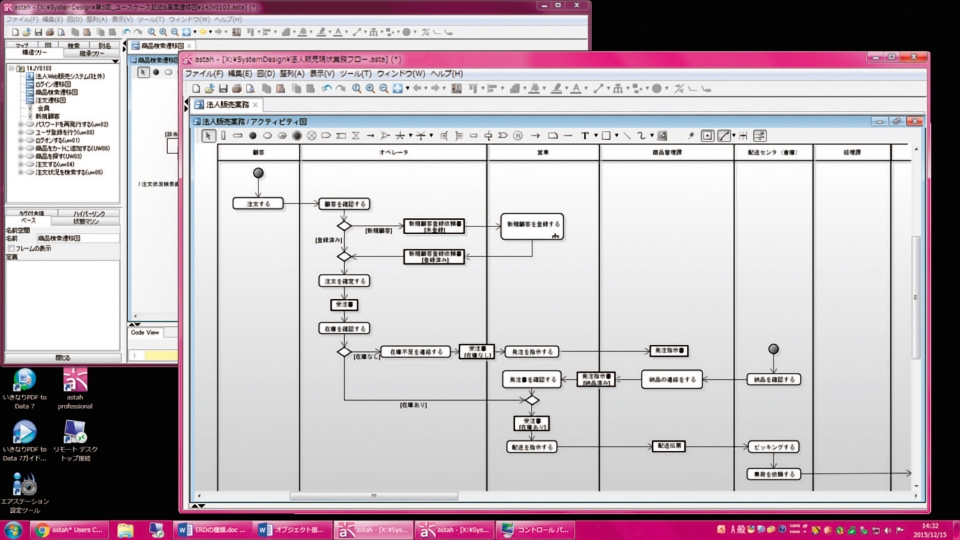Click the 名前 input field in back window
Viewport: 960px width, 540px height.
[x=77, y=238]
